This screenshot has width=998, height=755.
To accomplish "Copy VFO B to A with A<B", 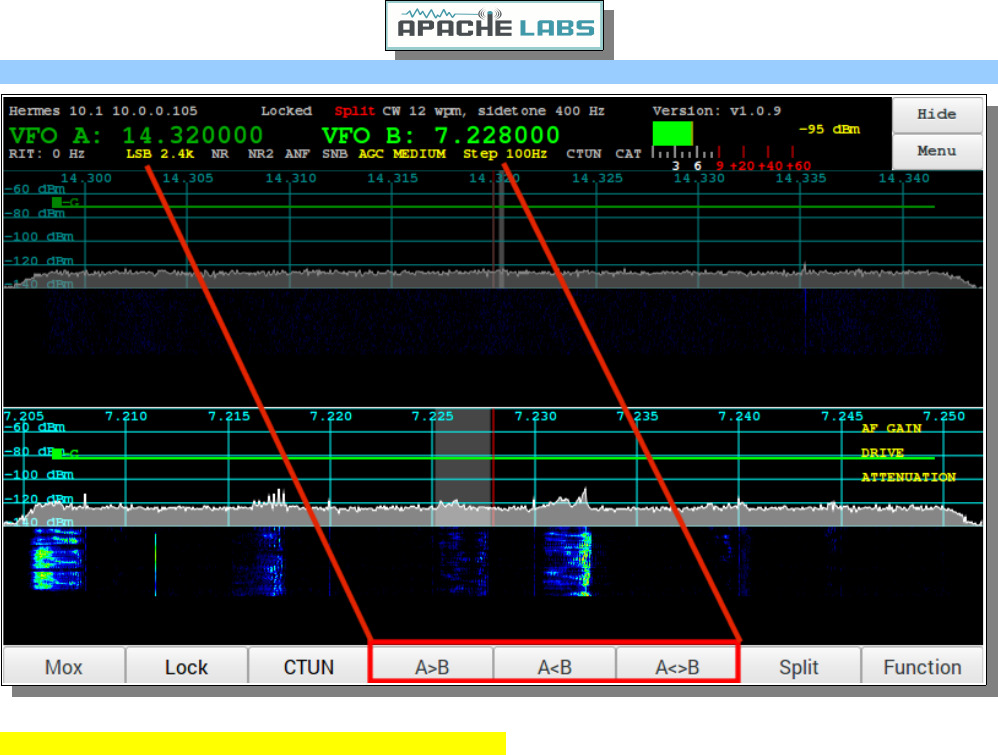I will pos(554,667).
